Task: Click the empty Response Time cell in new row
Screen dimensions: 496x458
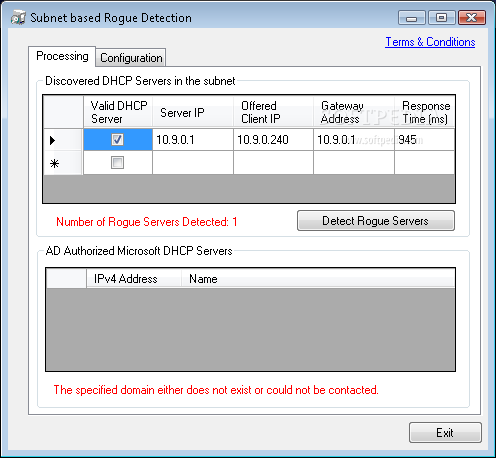Action: click(425, 163)
